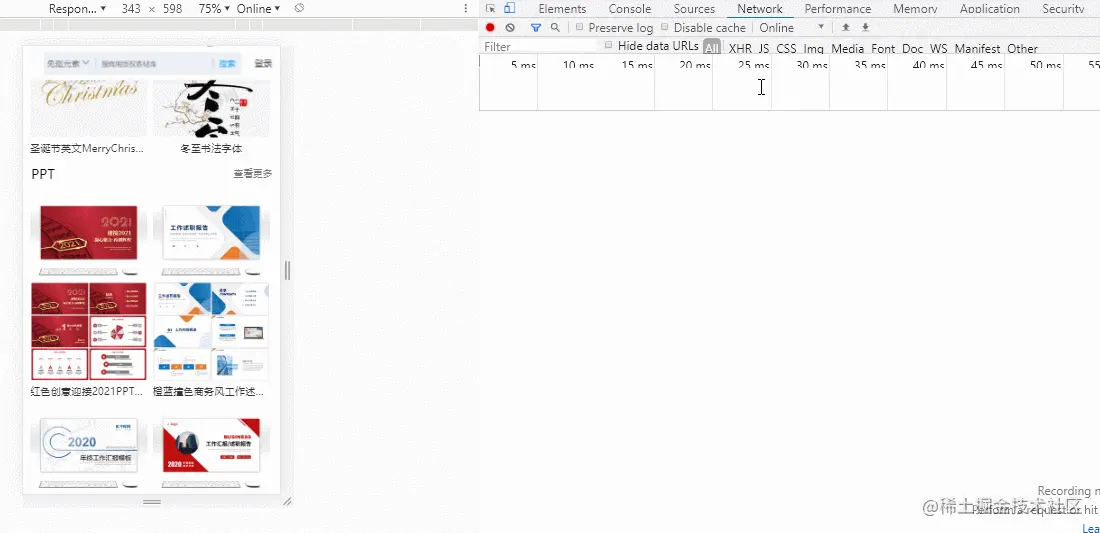
Task: Filter requests by Img
Action: 814,48
